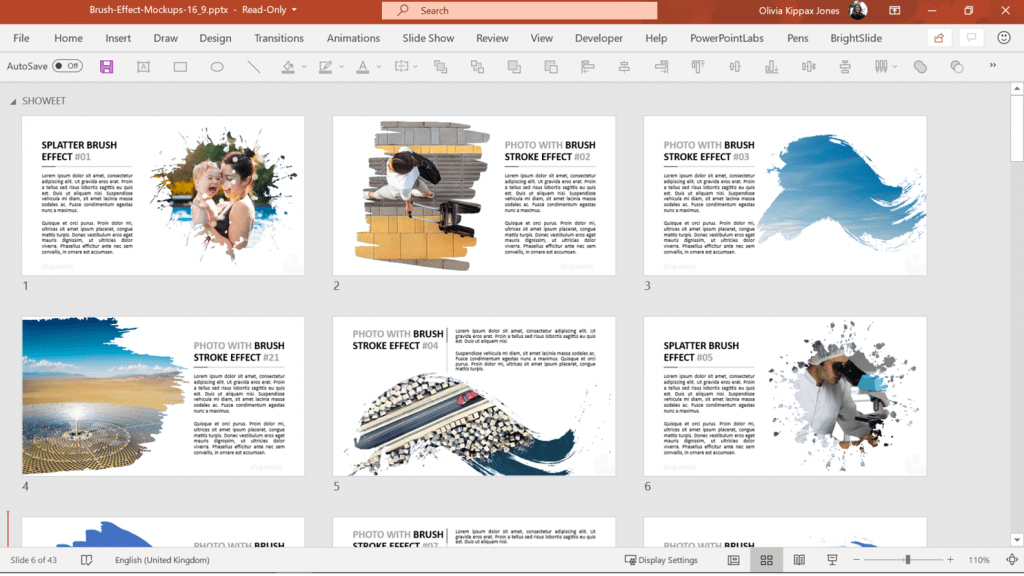Open the BrightSlide ribbon tab
Screen dimensions: 1024x576
click(855, 38)
